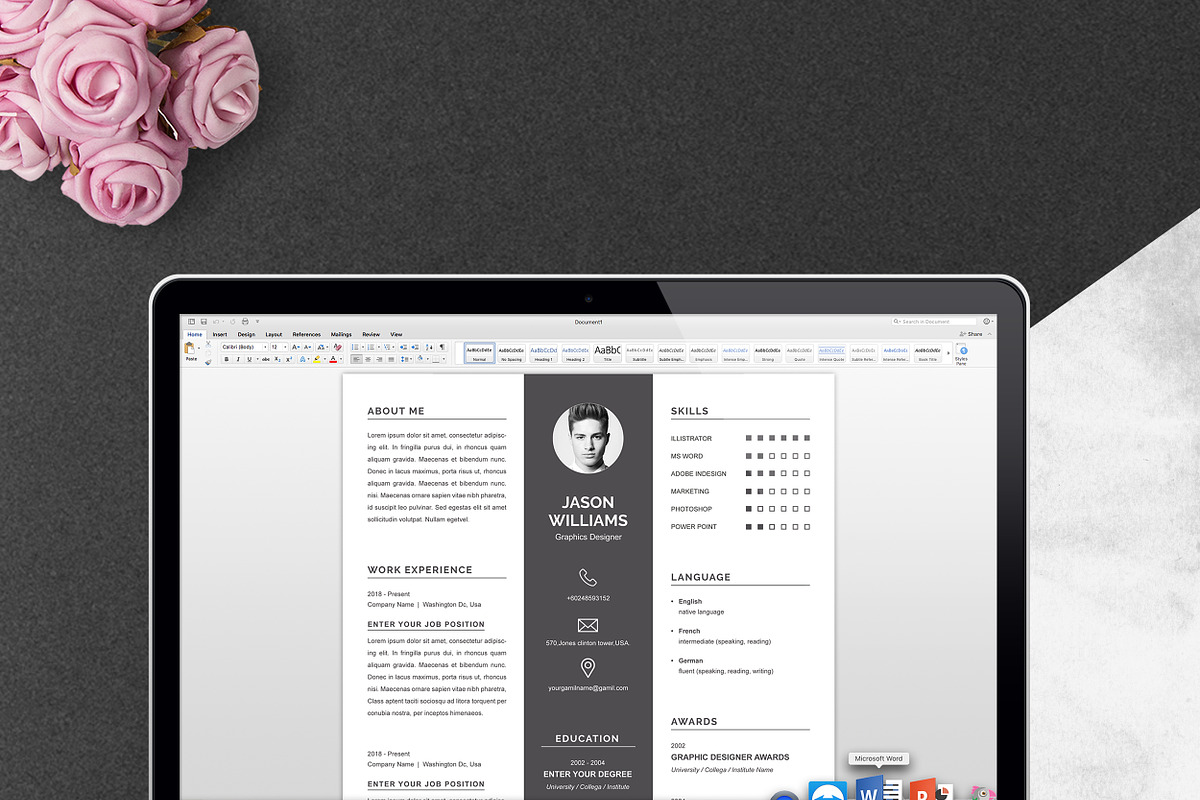Image resolution: width=1200 pixels, height=800 pixels.
Task: Click the smiley feedback icon
Action: (x=986, y=321)
